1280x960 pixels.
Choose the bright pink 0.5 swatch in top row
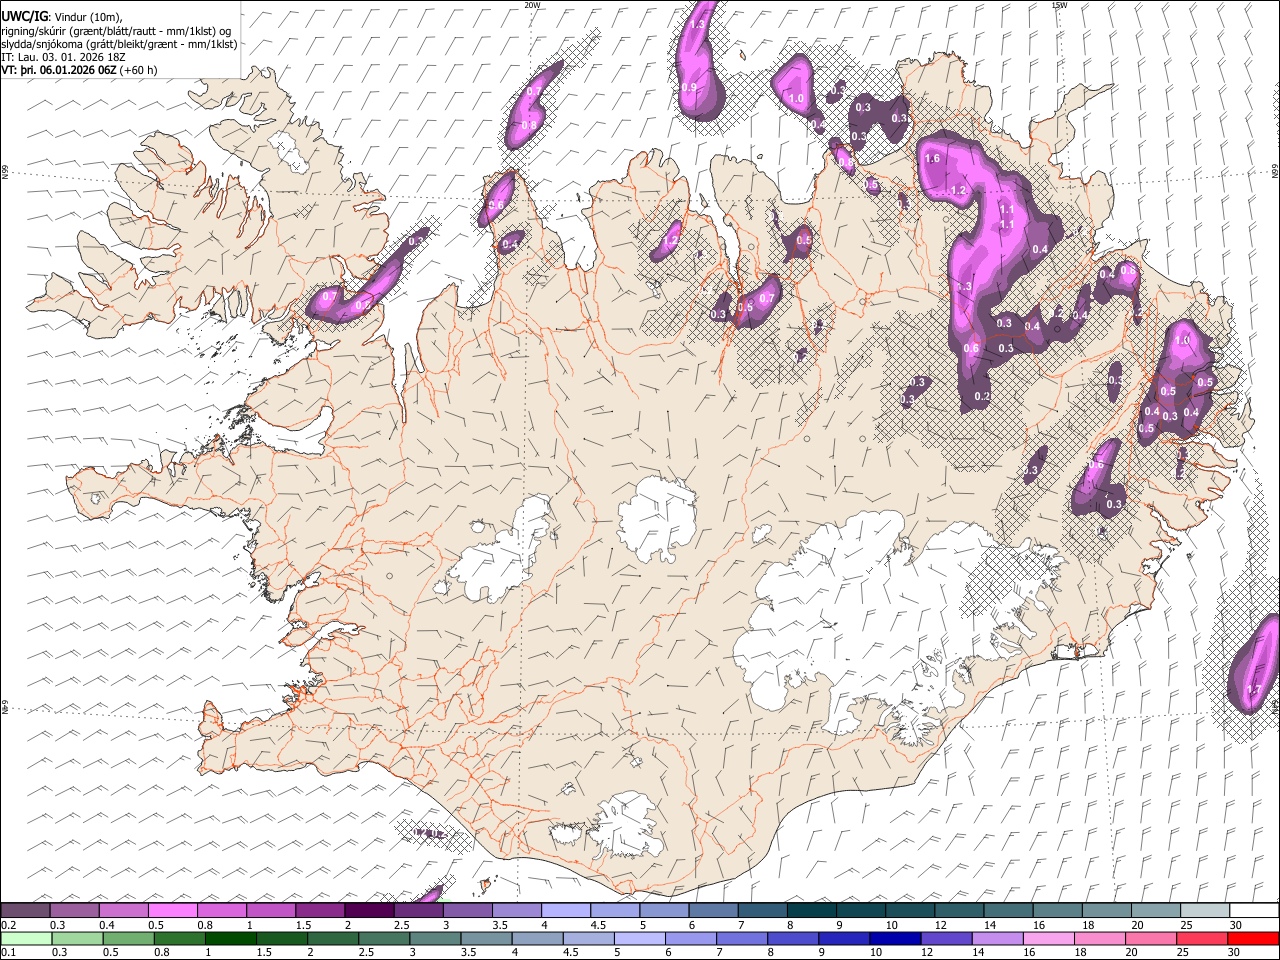[x=172, y=910]
